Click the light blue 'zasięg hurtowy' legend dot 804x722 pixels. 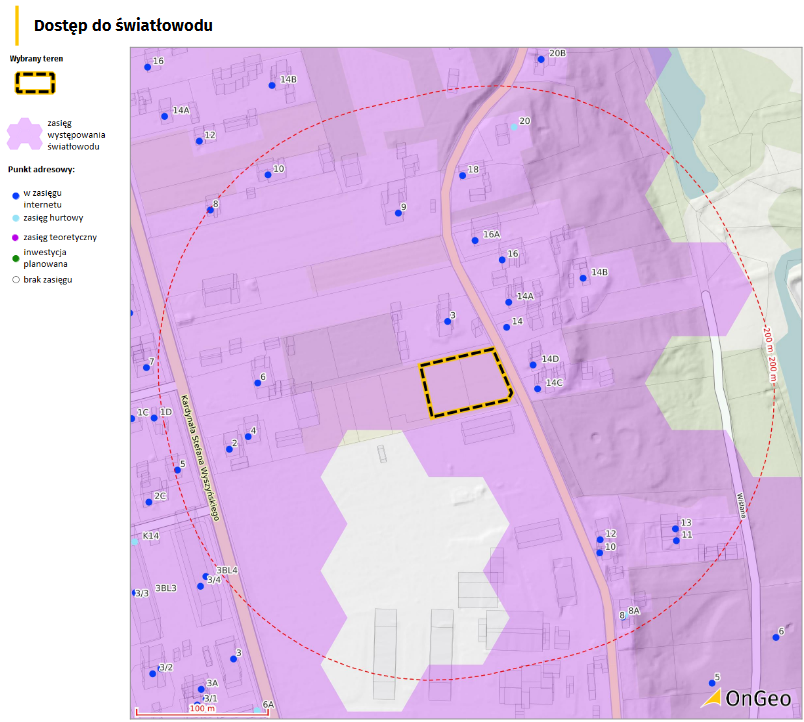15,217
